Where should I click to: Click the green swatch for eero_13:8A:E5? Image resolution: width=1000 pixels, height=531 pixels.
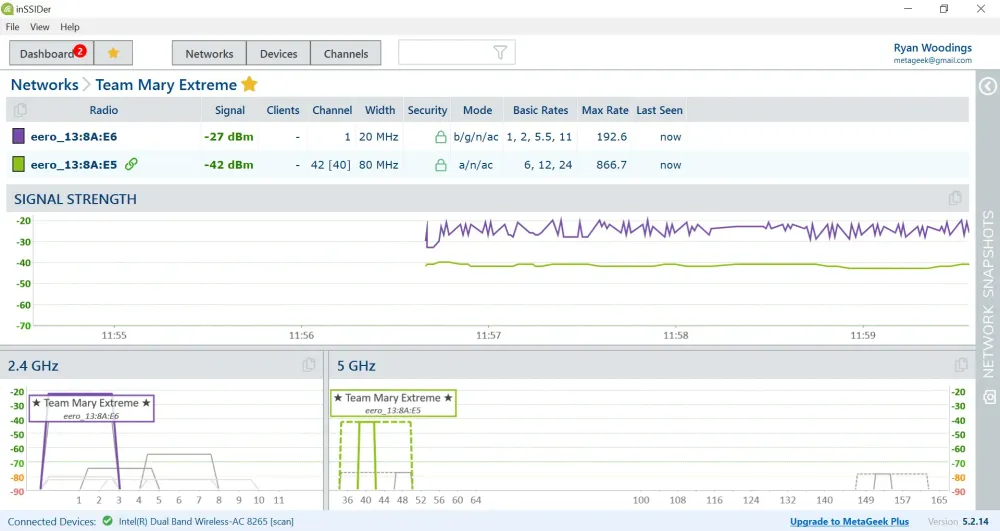(18, 164)
